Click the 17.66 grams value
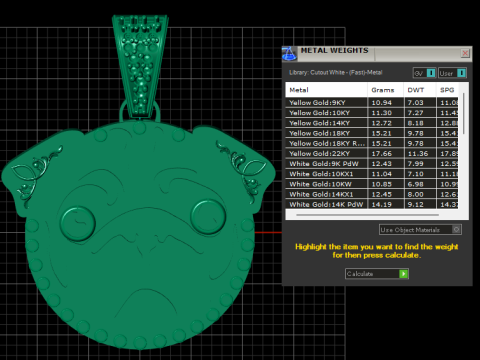Screen dimensions: 480x360 [x=382, y=153]
